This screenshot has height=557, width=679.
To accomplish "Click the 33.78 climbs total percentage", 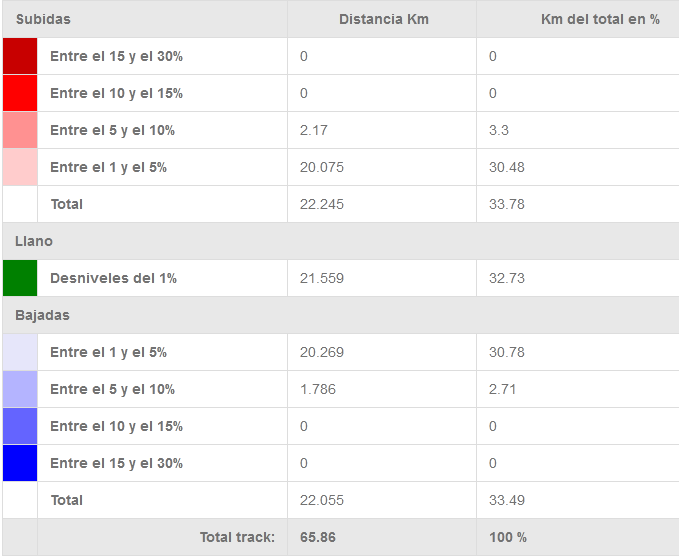I will [x=507, y=204].
